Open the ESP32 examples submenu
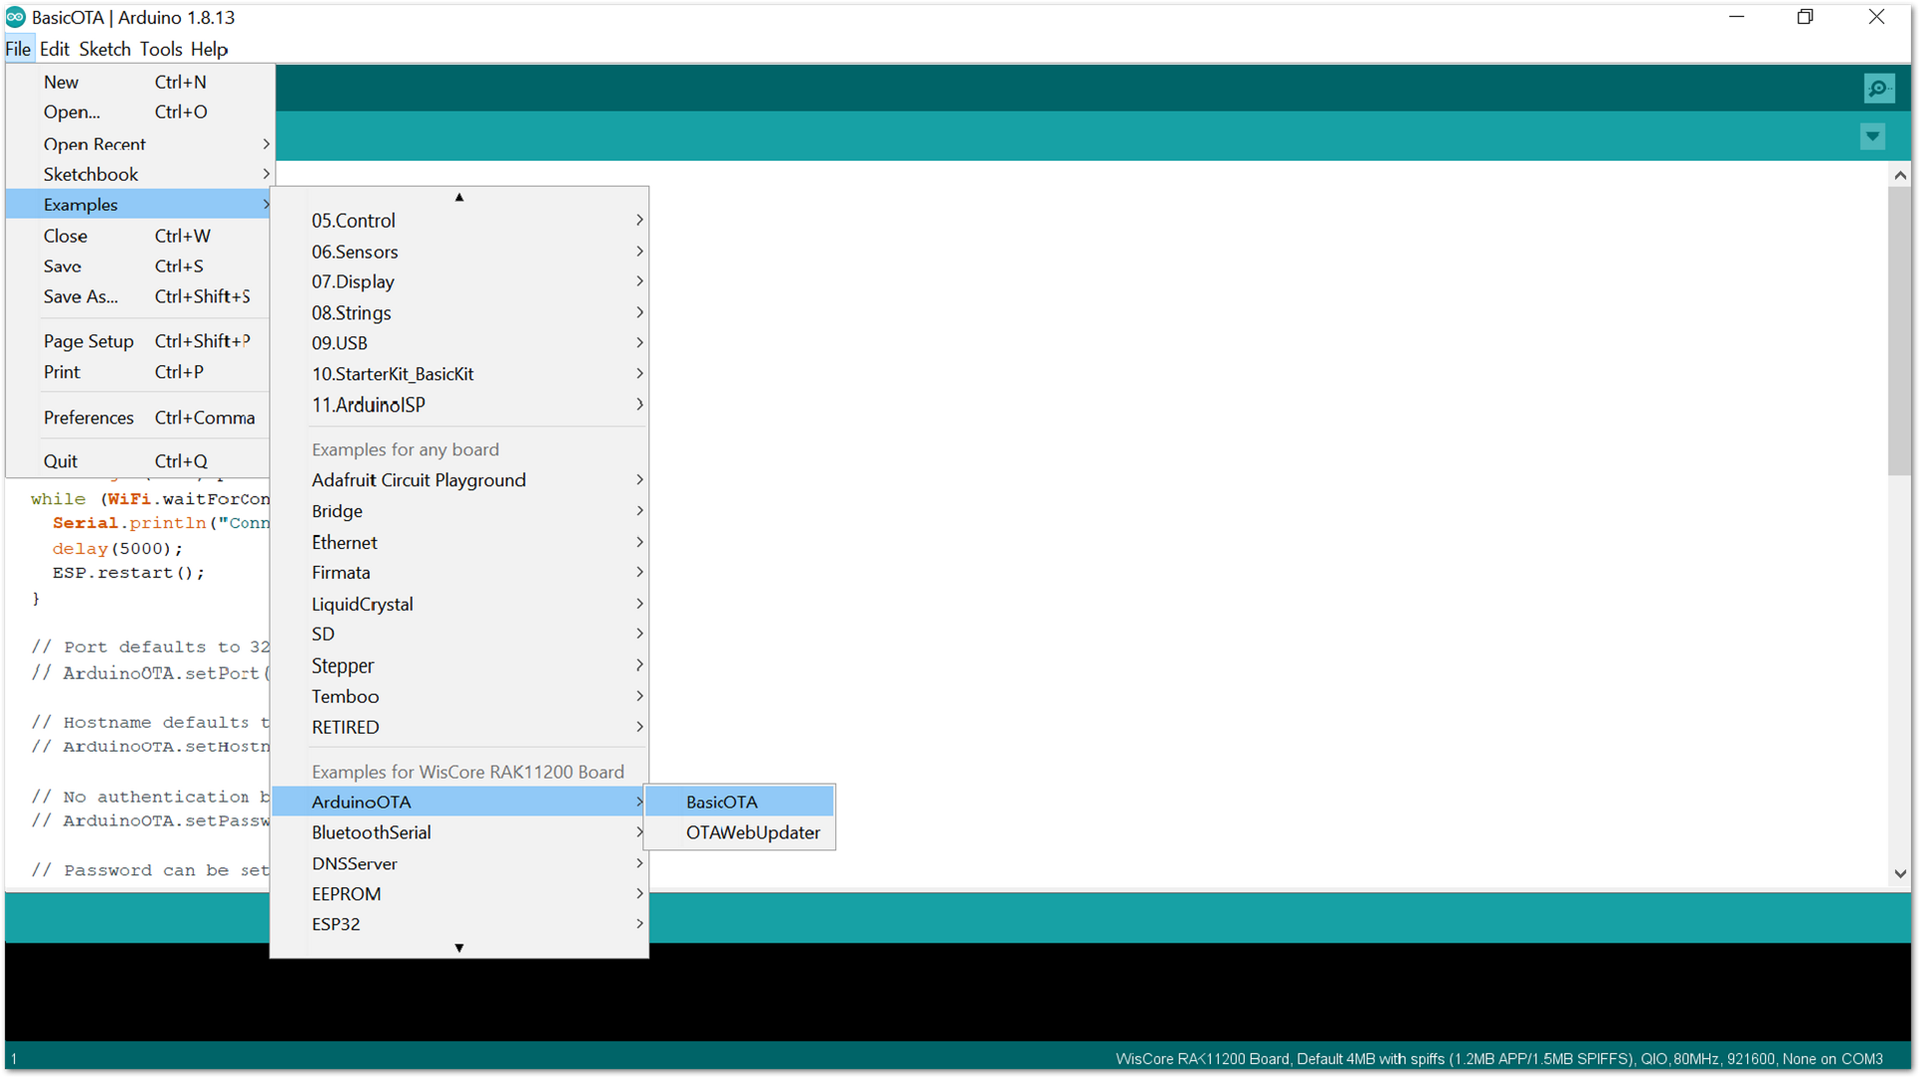This screenshot has height=1078, width=1920. [460, 924]
